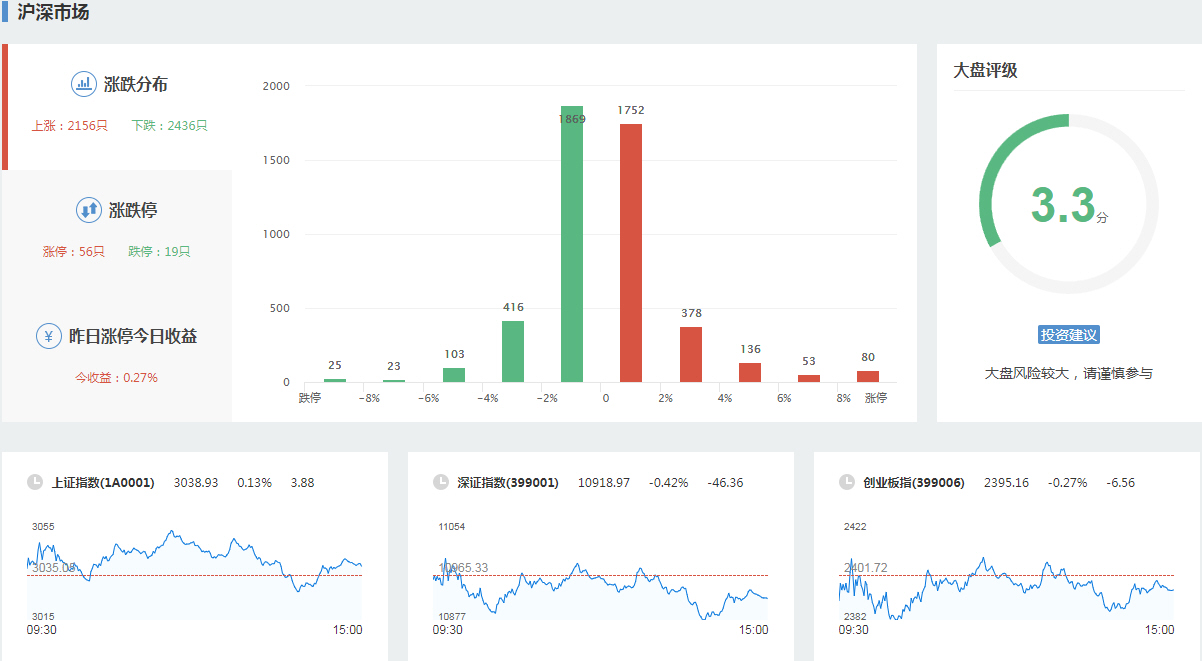Open the 深证指数(399001) link
The image size is (1202, 661).
click(508, 483)
